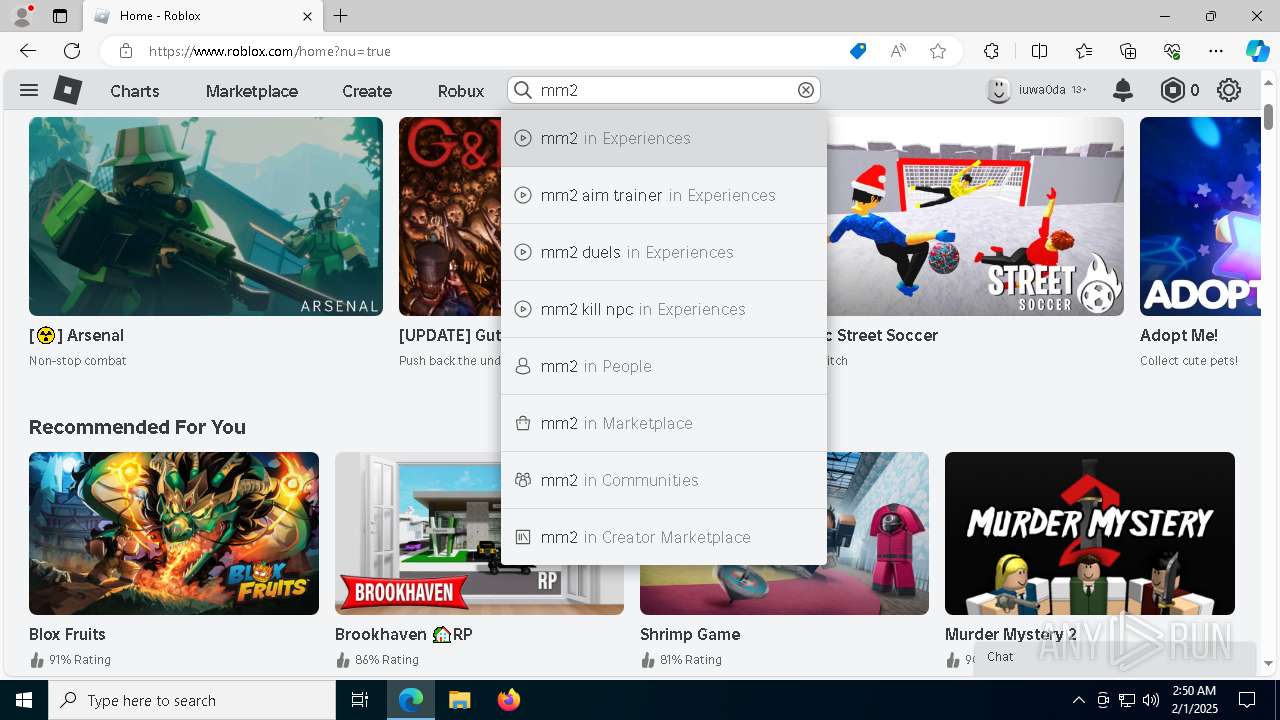
Task: Open the Robux page
Action: (461, 91)
